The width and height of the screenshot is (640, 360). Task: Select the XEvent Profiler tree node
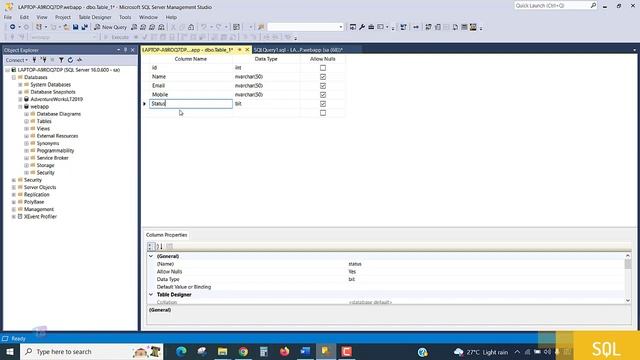[x=40, y=217]
